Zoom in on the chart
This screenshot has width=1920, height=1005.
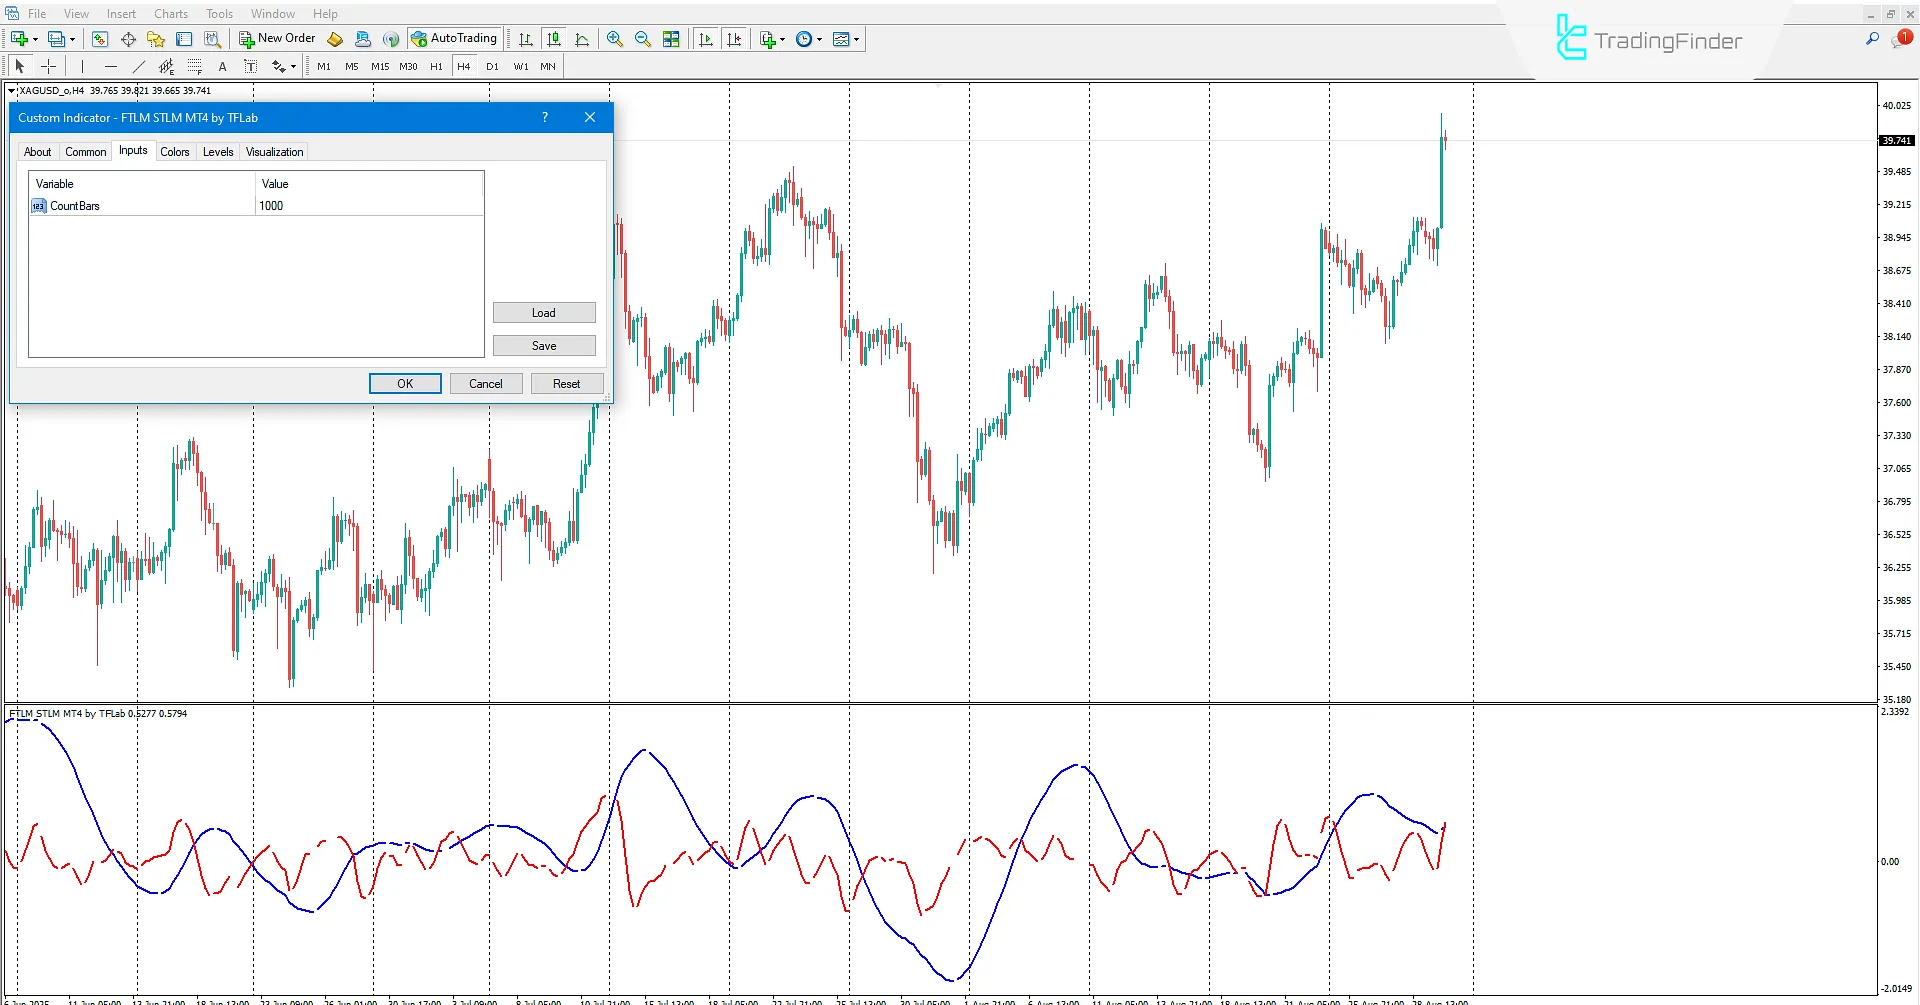(615, 39)
